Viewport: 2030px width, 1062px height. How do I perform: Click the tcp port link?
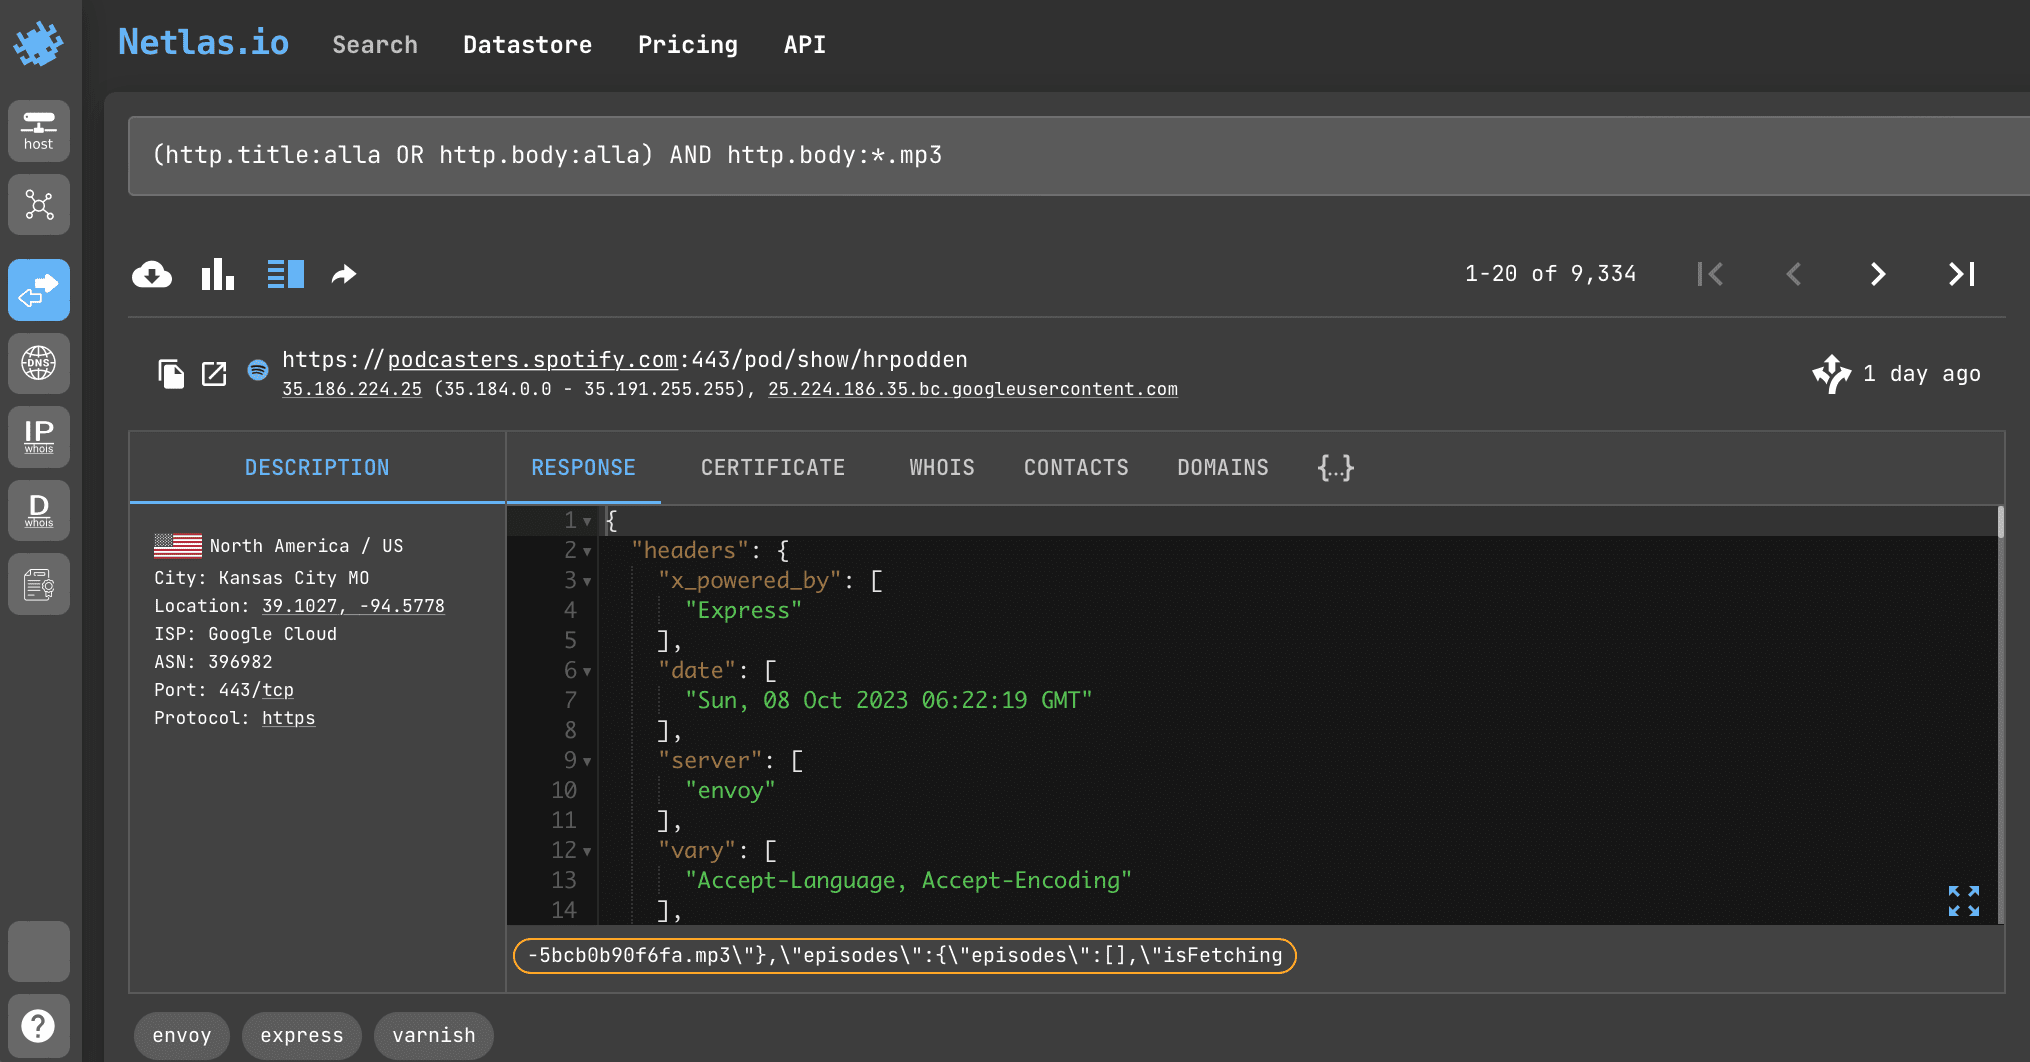(278, 690)
